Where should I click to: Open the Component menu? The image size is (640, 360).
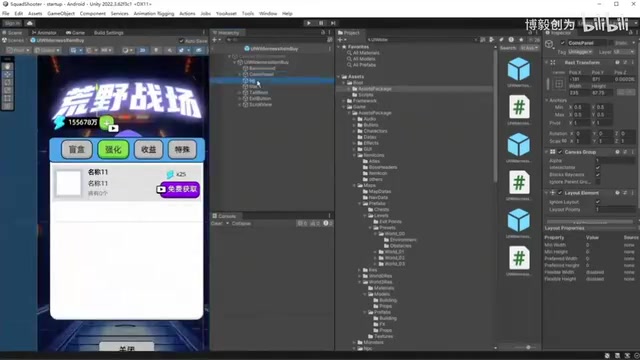coord(93,13)
